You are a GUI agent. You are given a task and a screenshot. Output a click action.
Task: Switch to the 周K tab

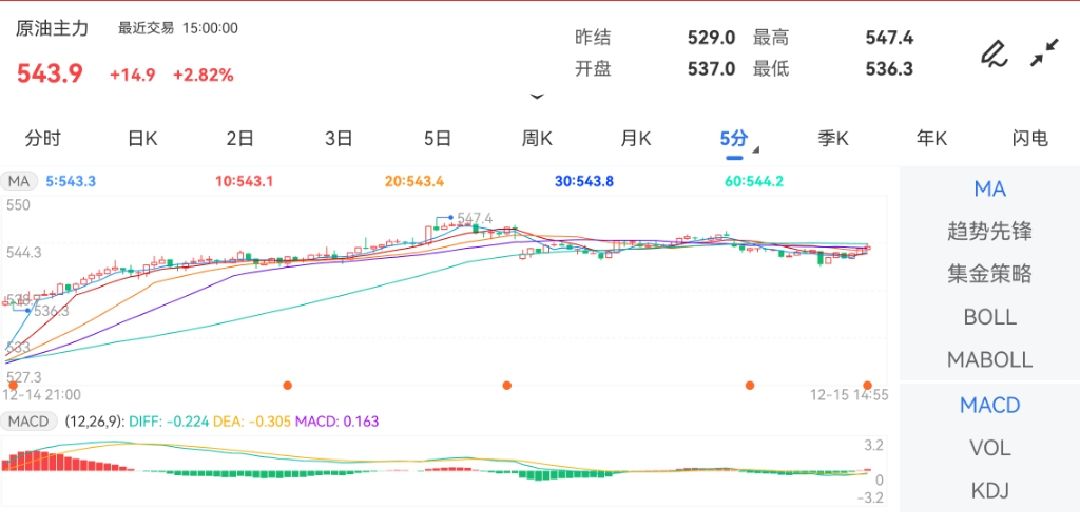pos(537,139)
